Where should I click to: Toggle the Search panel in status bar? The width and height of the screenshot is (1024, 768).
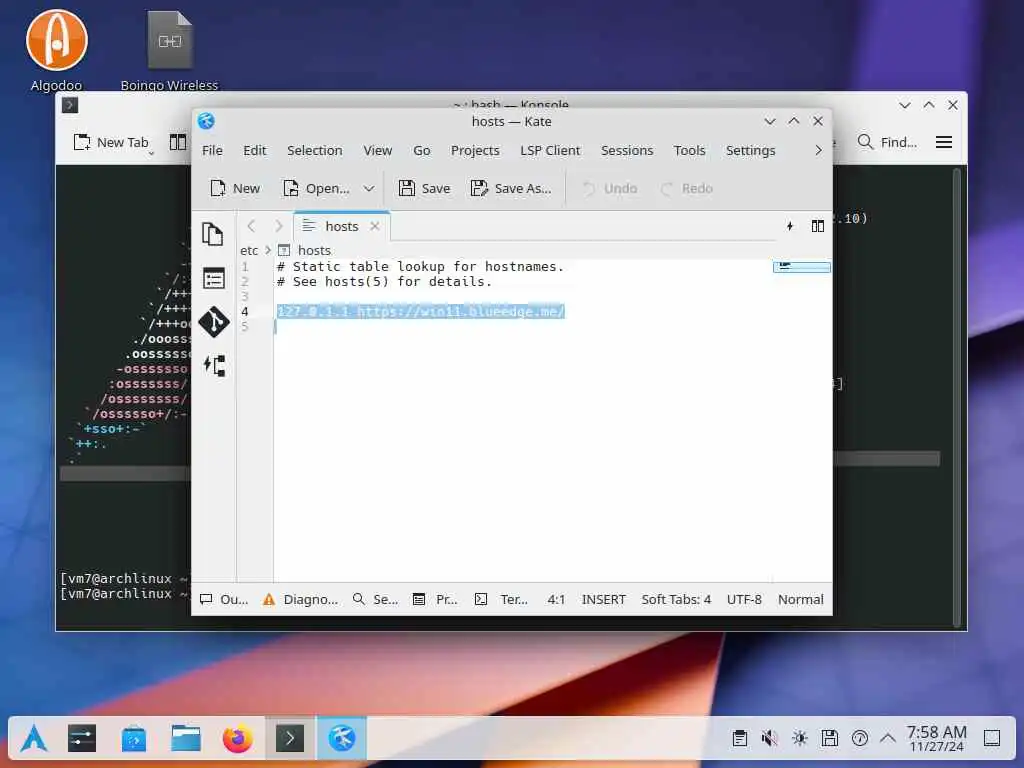[x=376, y=600]
